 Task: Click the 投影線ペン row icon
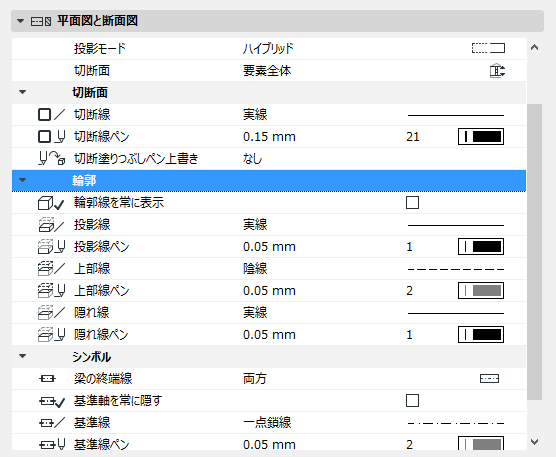(x=51, y=247)
